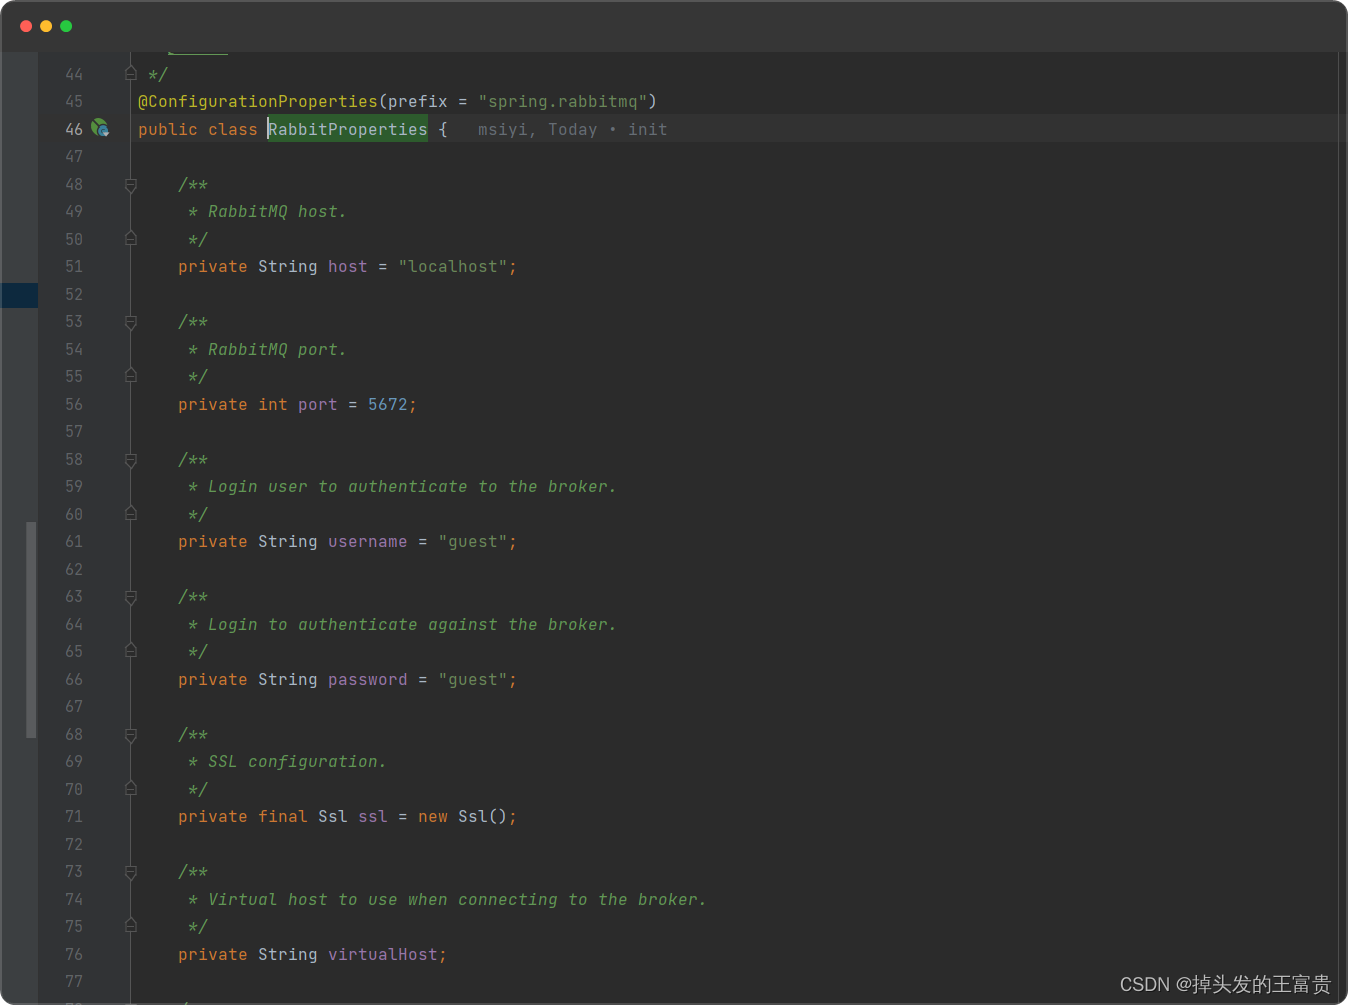Click the fold end marker at line 50
Viewport: 1348px width, 1005px height.
tap(131, 238)
